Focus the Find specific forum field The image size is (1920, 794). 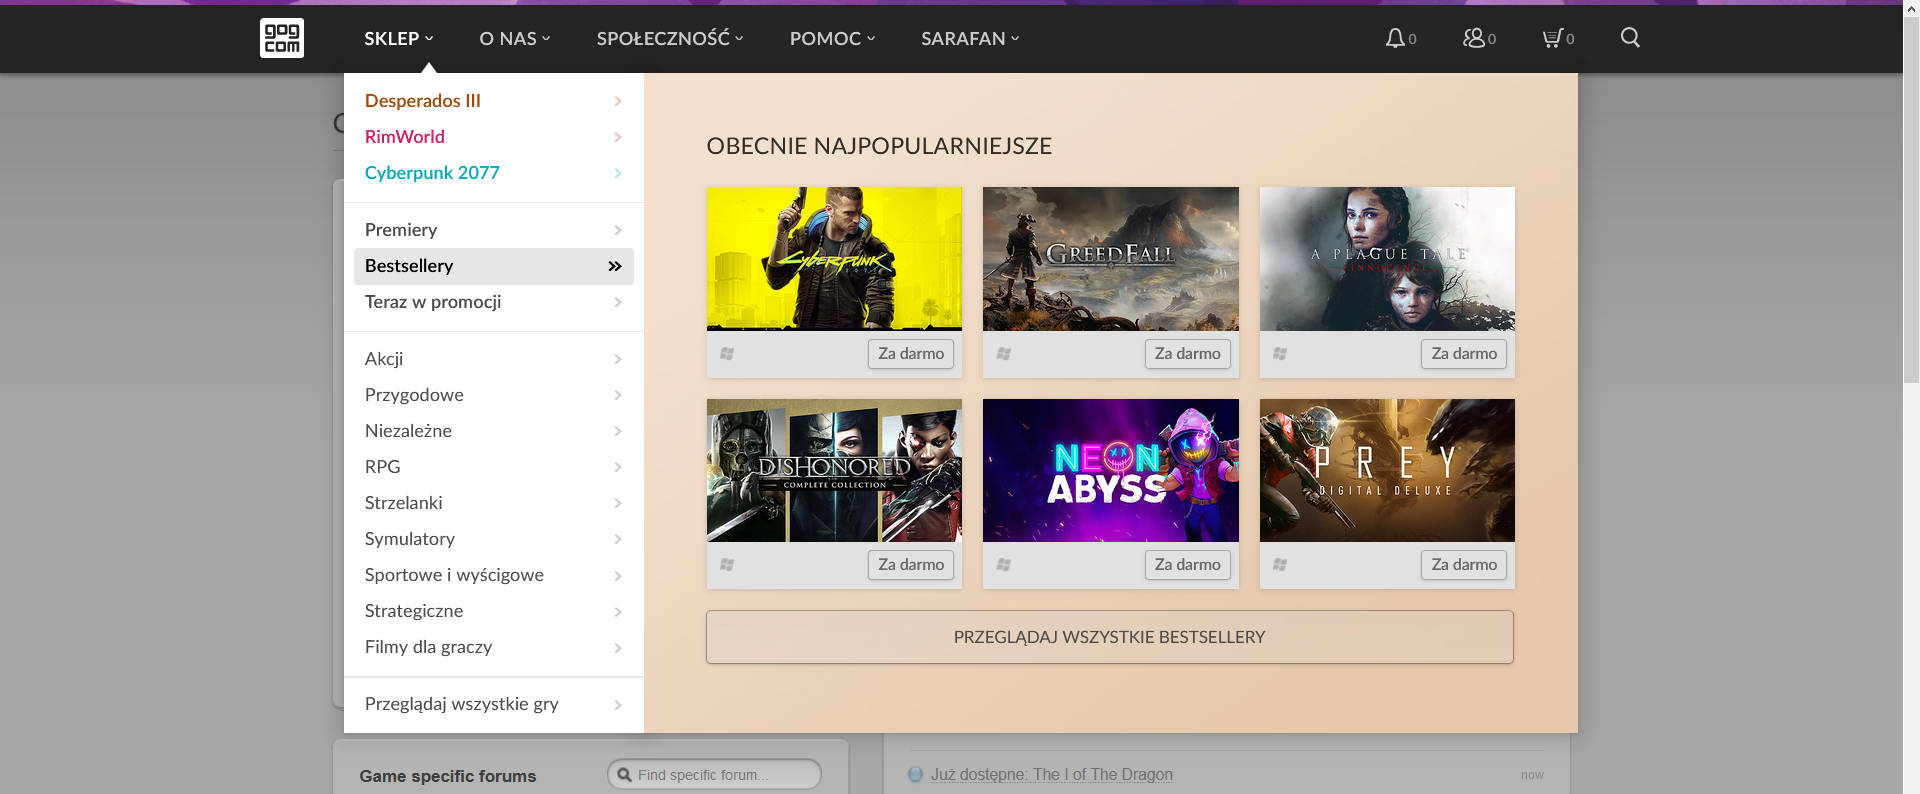coord(714,775)
